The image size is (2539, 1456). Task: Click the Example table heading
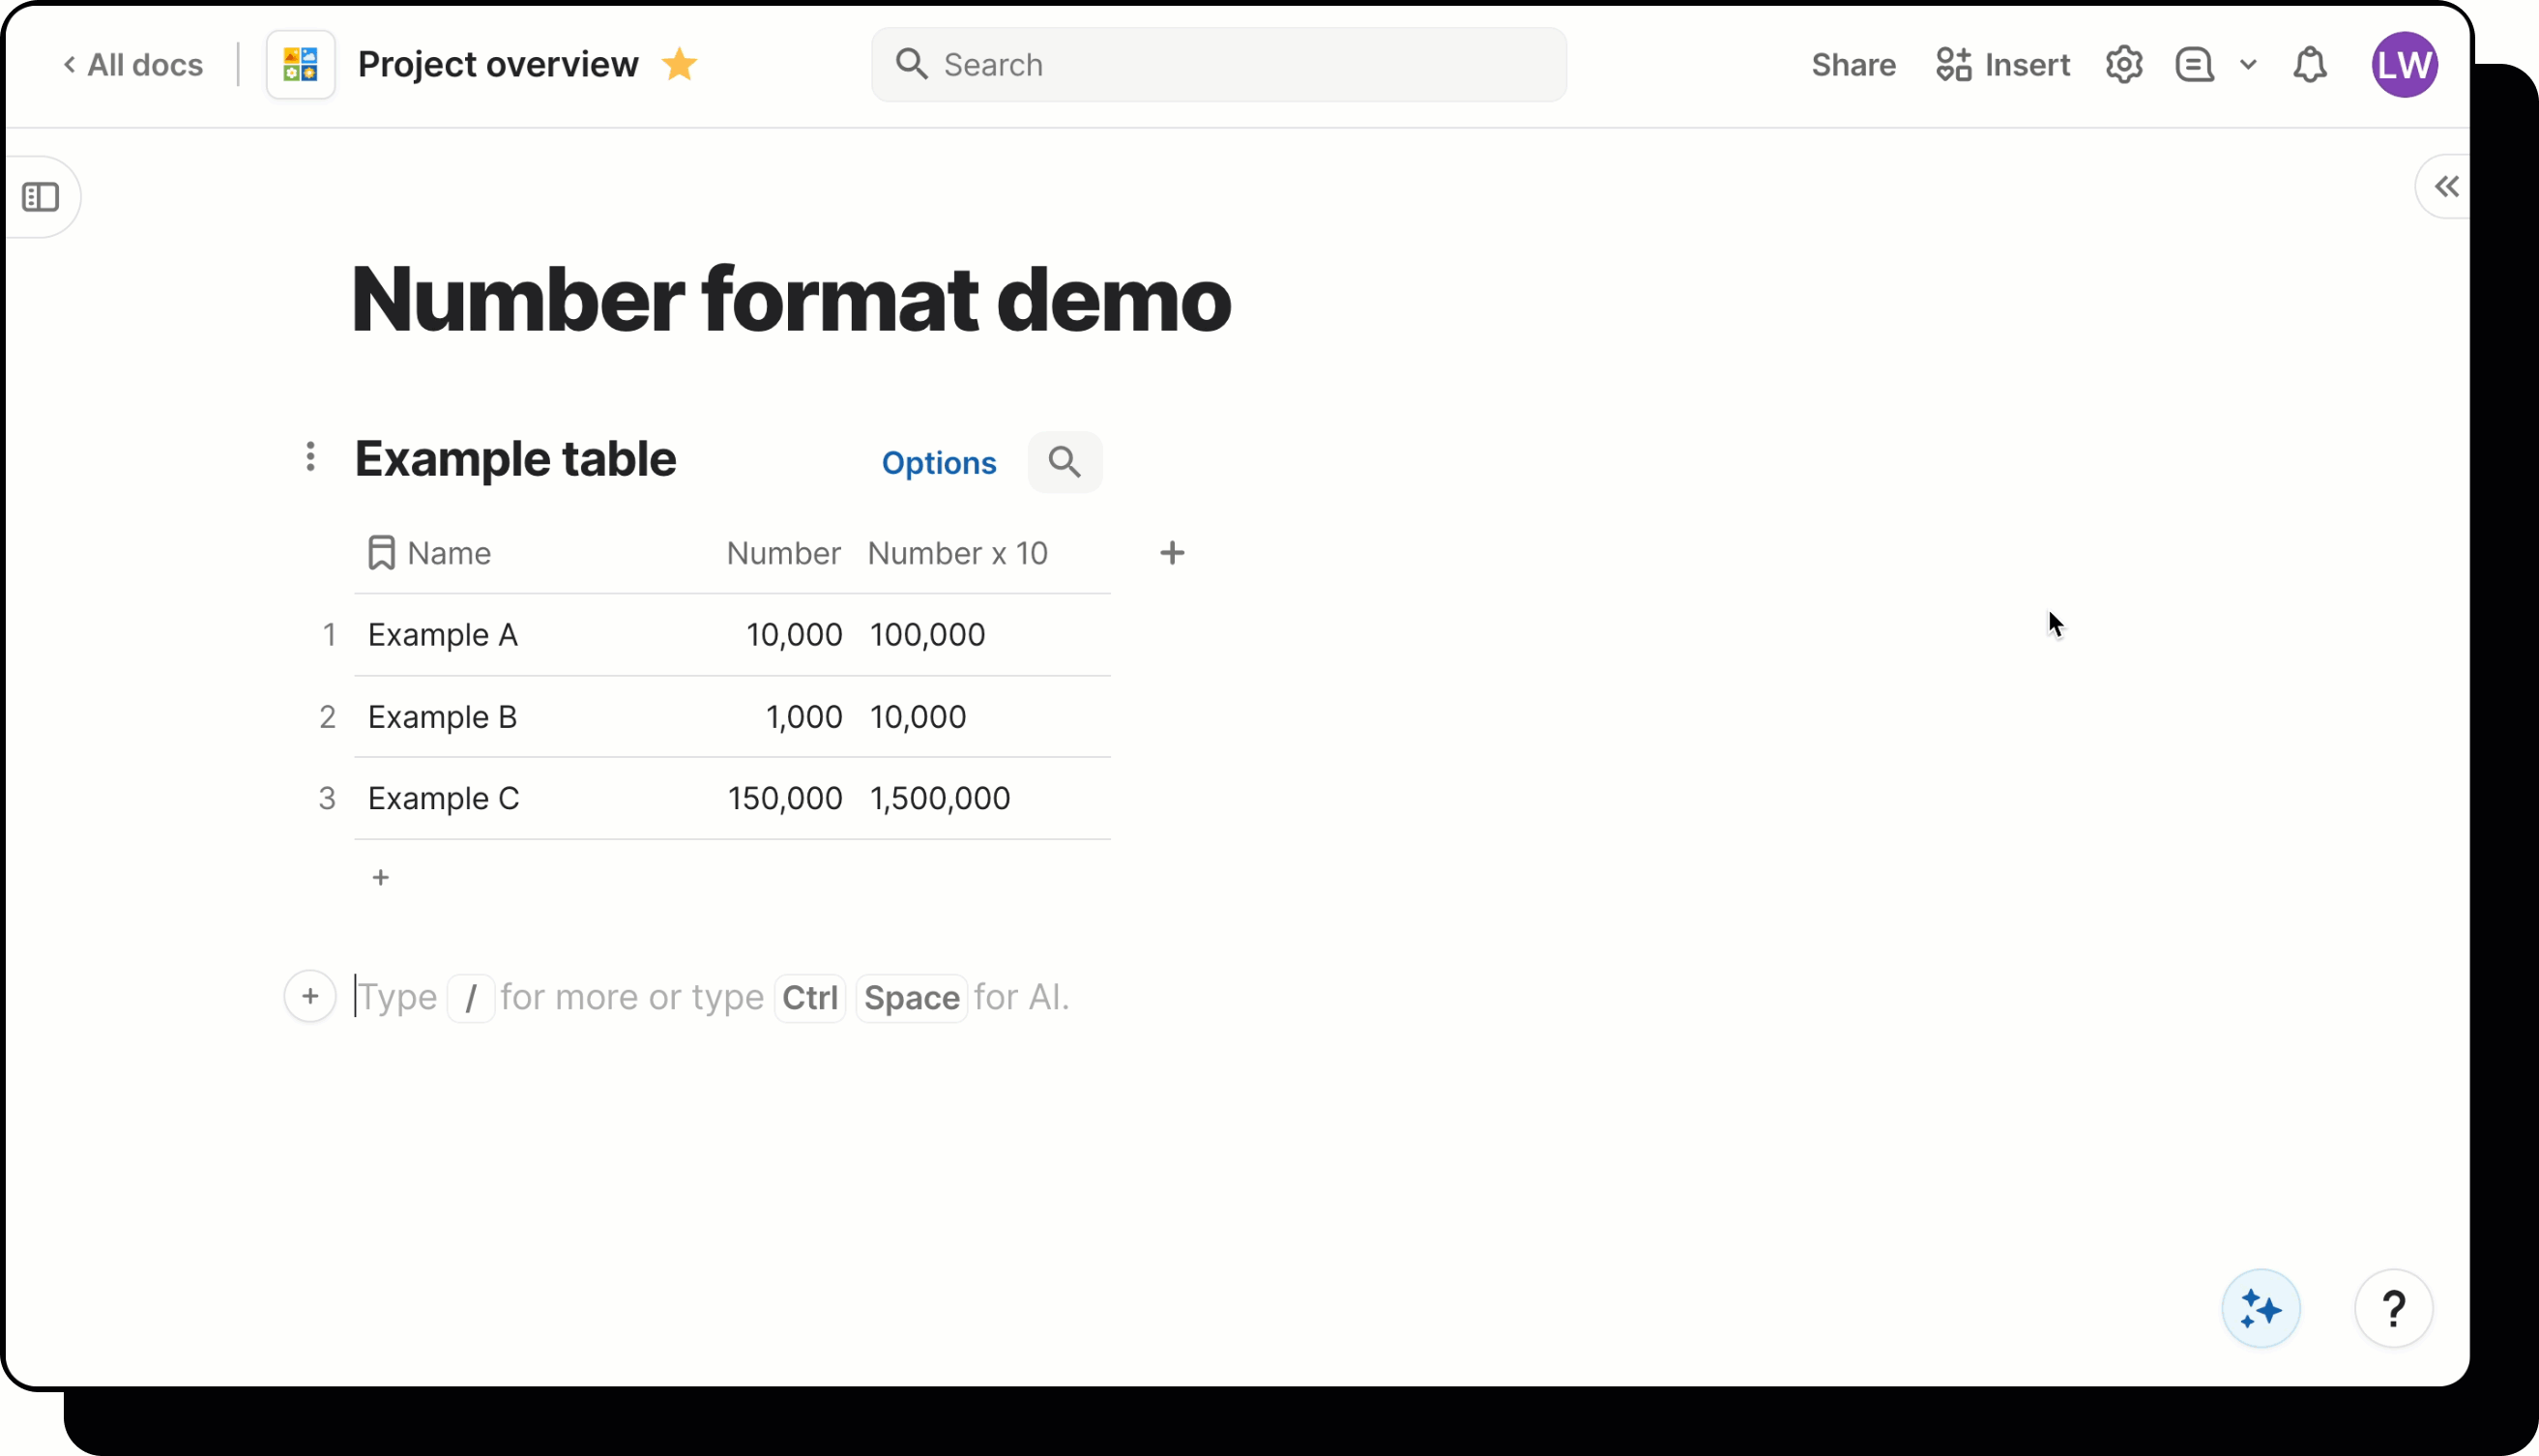515,459
